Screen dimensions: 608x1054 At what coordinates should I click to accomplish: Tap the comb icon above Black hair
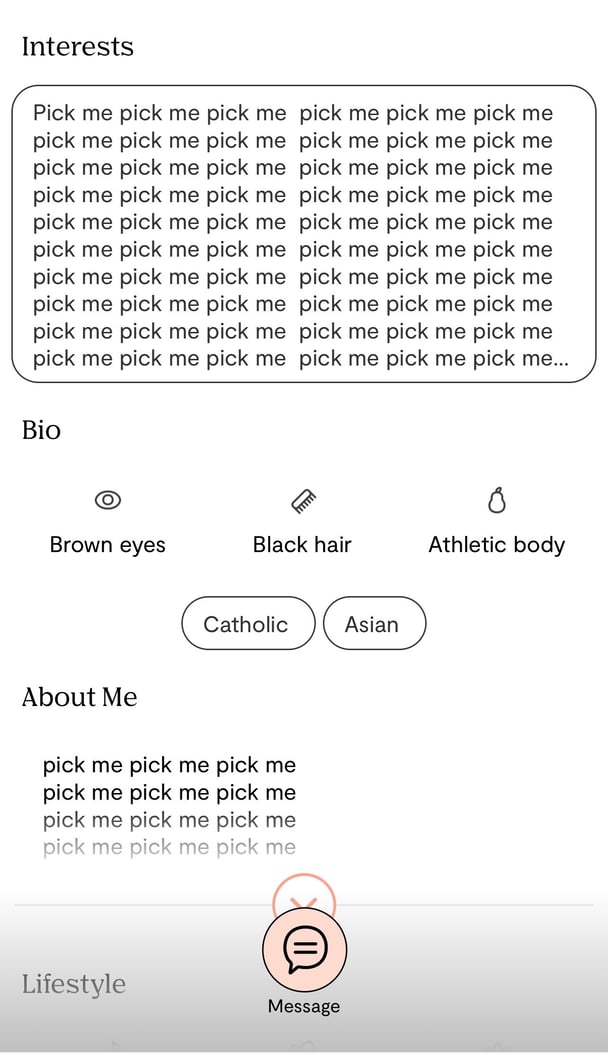coord(304,501)
